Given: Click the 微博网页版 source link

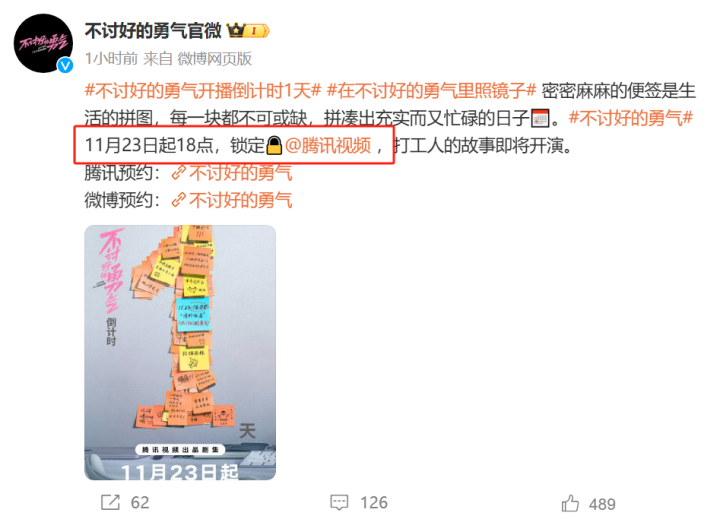Looking at the screenshot, I should 214,59.
